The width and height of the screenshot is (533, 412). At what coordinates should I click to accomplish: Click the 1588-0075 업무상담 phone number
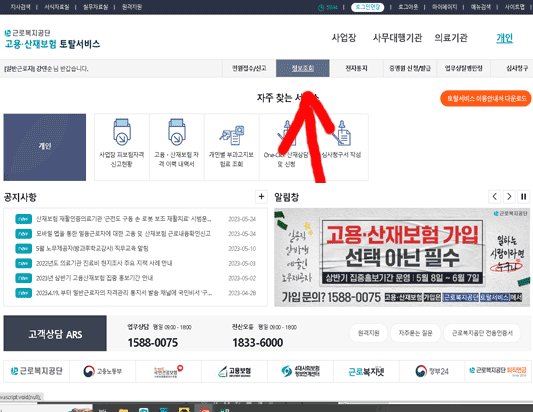(153, 343)
